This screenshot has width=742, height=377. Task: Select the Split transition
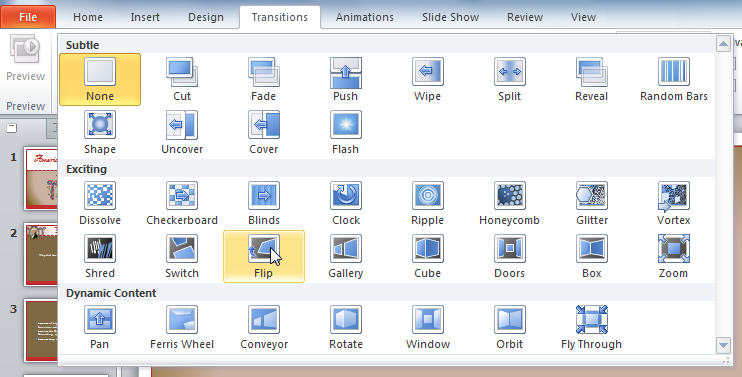click(x=509, y=79)
